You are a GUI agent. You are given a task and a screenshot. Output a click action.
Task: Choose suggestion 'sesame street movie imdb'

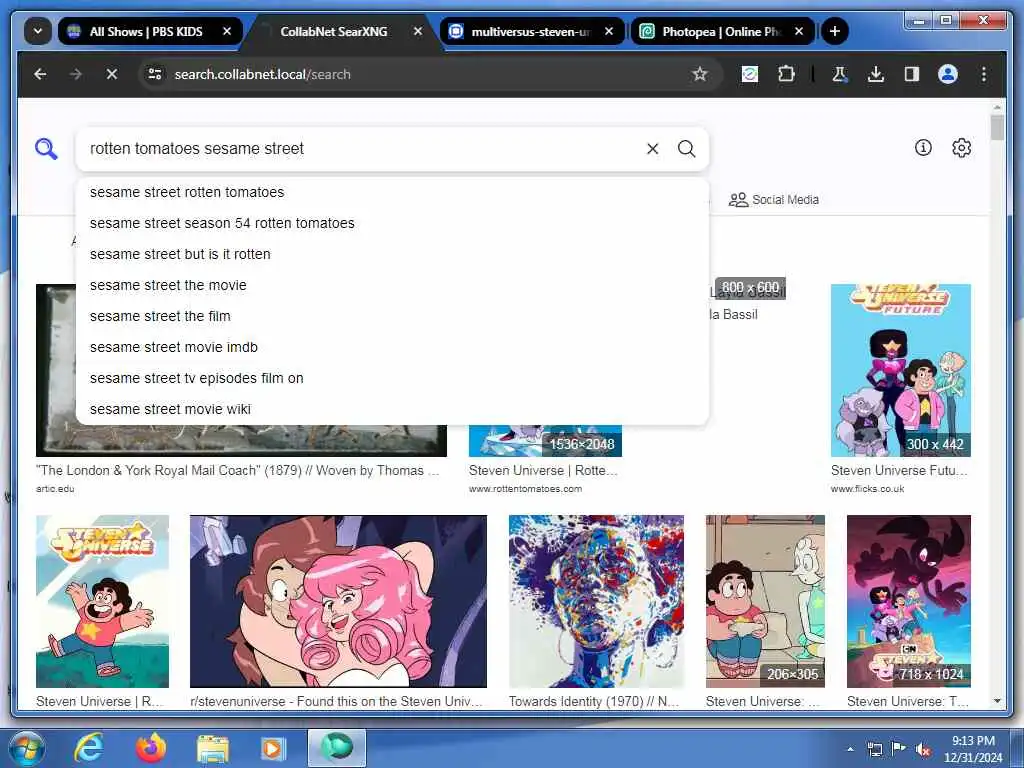[x=392, y=347]
